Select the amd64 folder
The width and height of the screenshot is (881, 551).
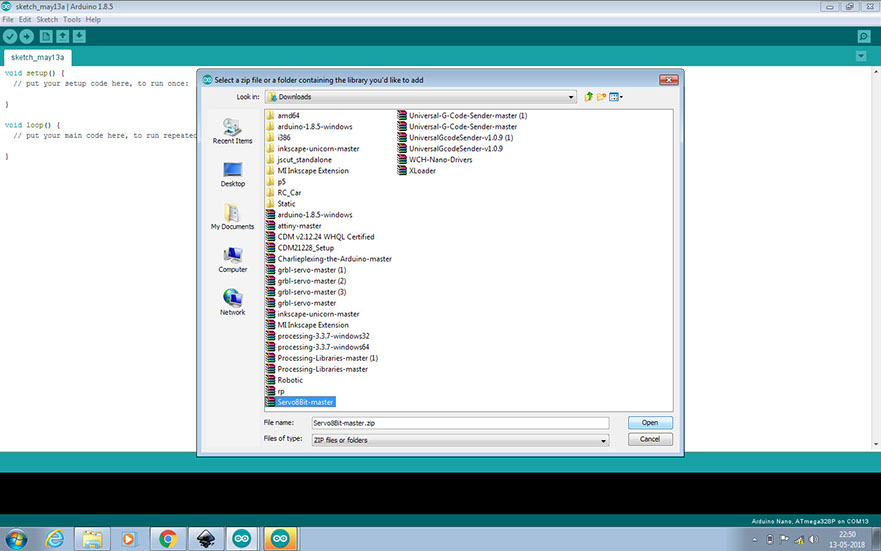(283, 116)
